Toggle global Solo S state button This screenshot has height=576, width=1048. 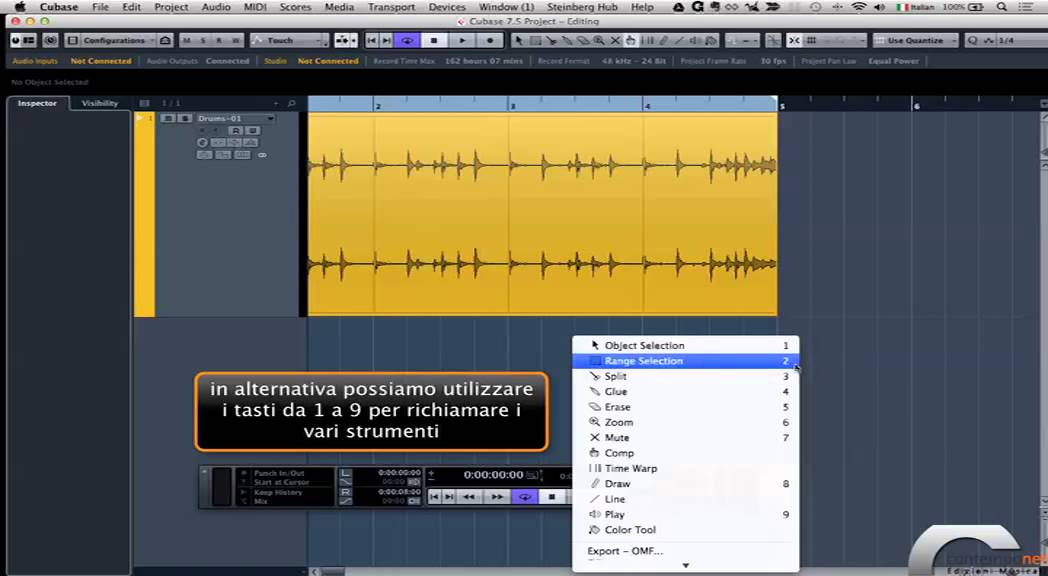(203, 40)
